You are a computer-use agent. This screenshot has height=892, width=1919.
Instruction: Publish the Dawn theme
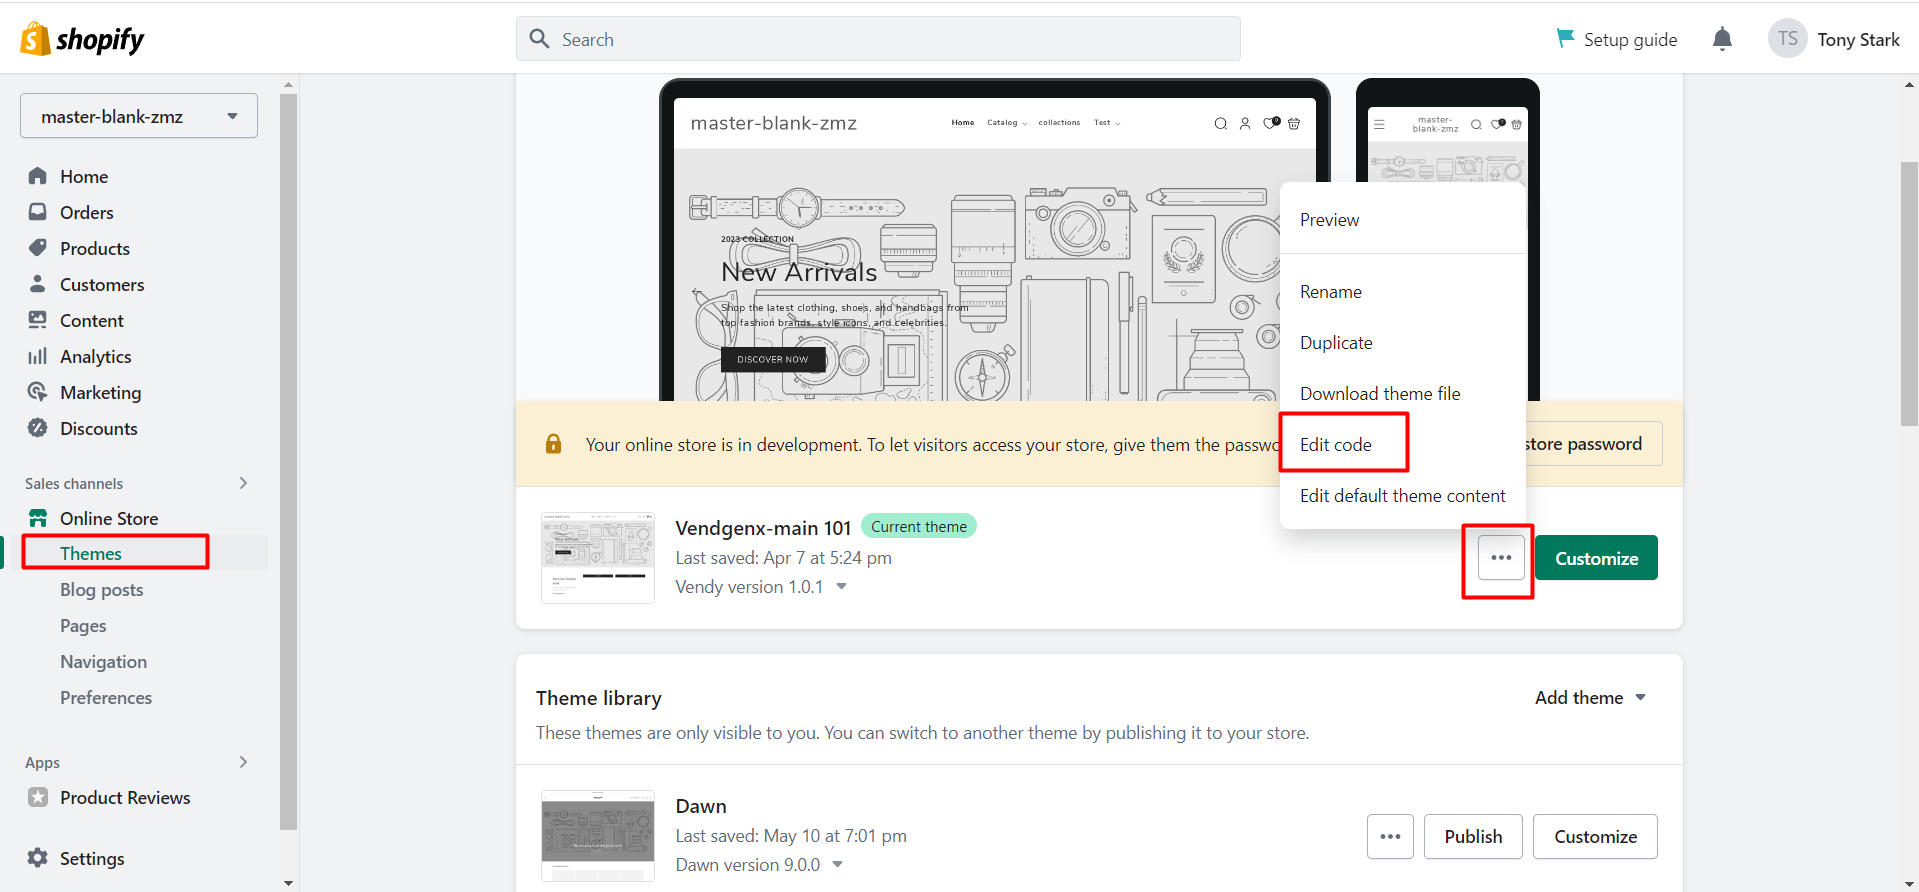1473,837
